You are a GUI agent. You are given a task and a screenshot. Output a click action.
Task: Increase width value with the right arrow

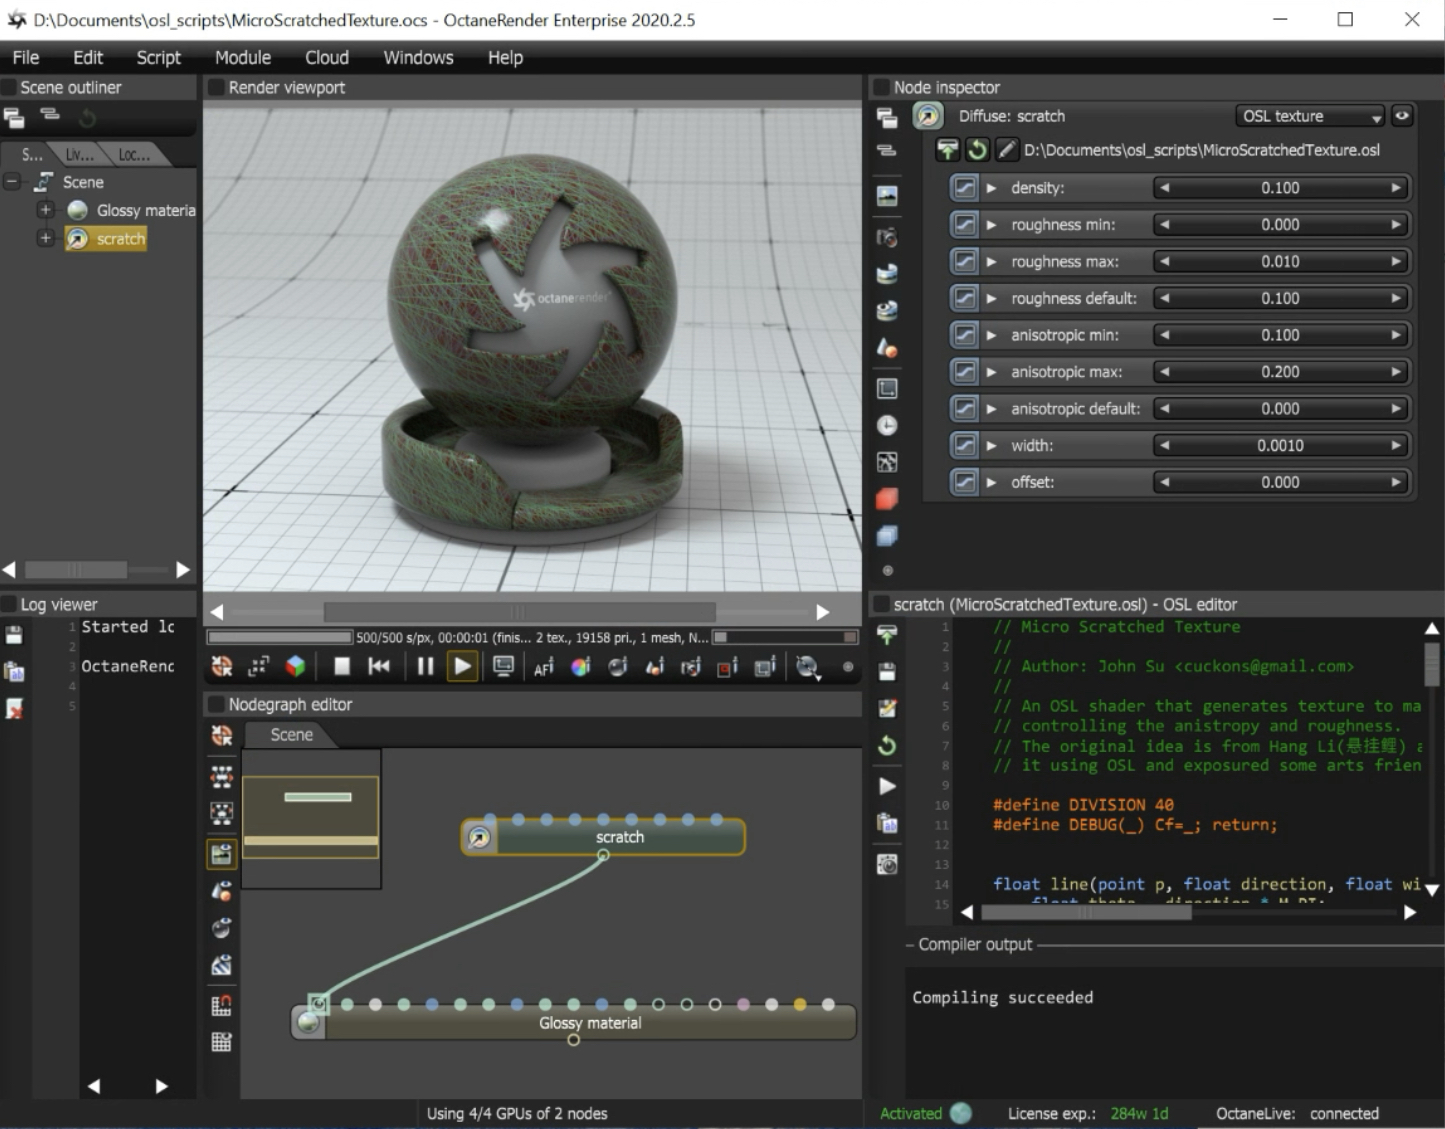click(1396, 446)
